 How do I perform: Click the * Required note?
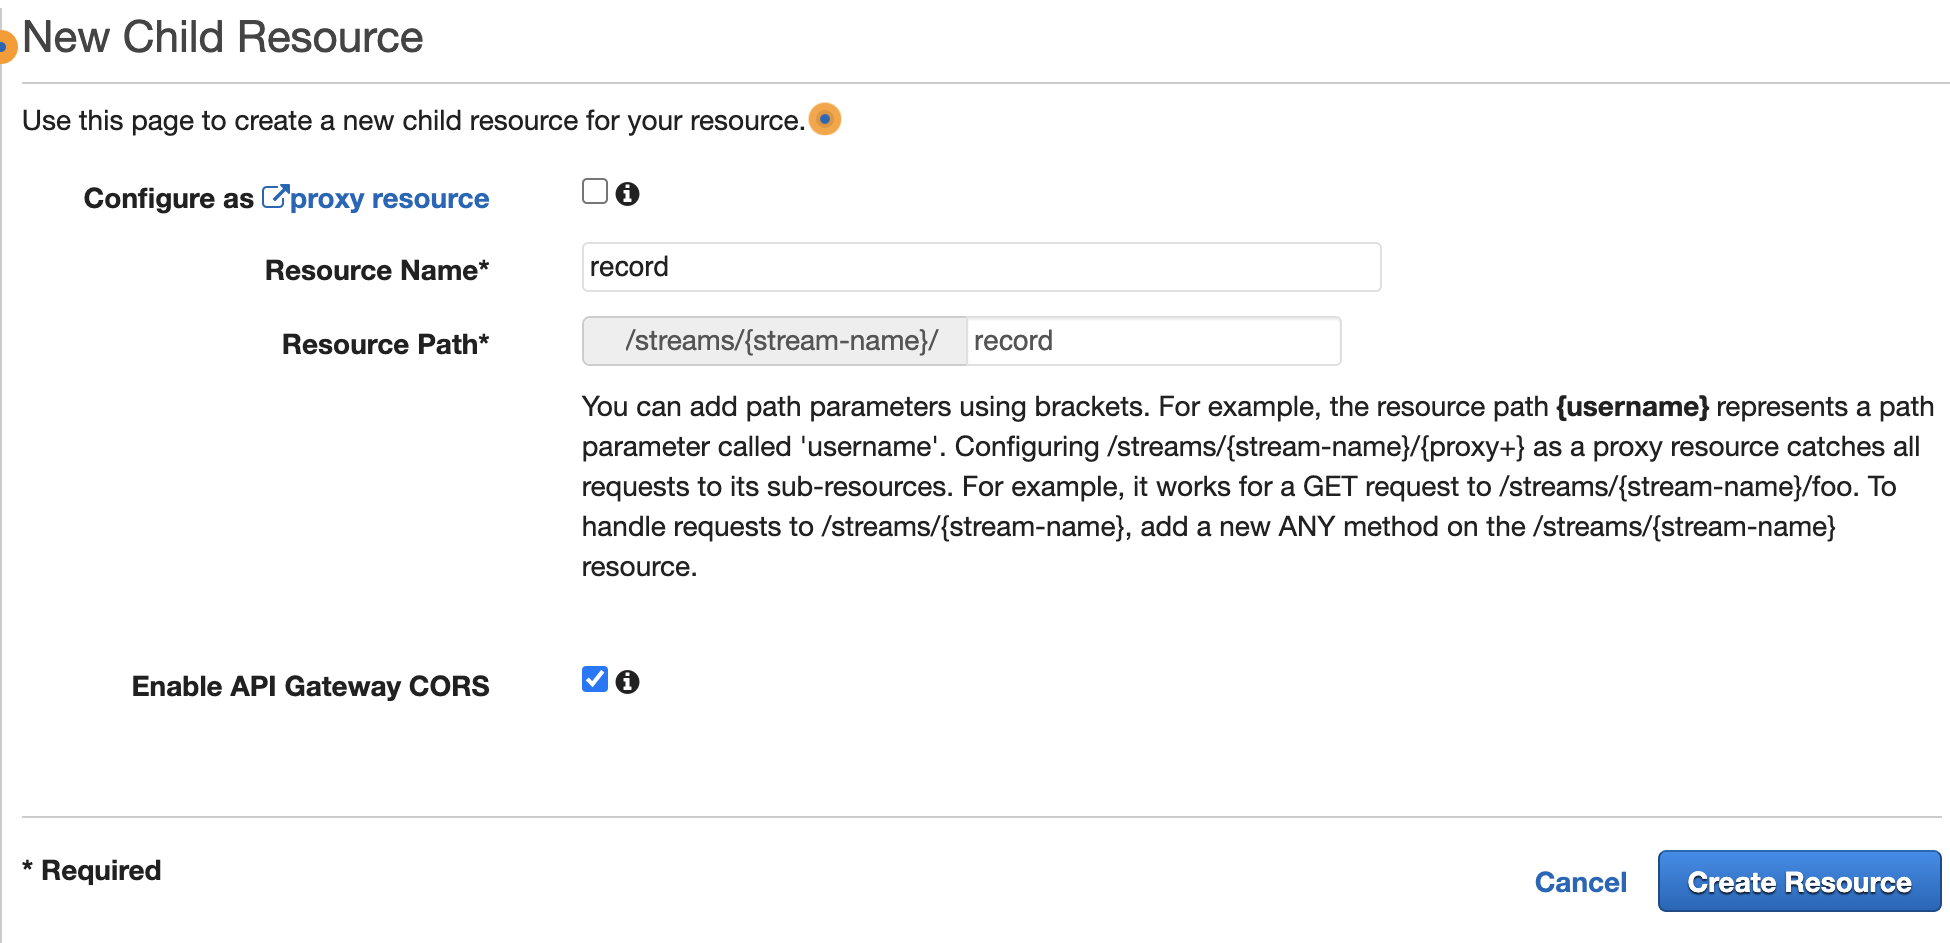tap(92, 870)
